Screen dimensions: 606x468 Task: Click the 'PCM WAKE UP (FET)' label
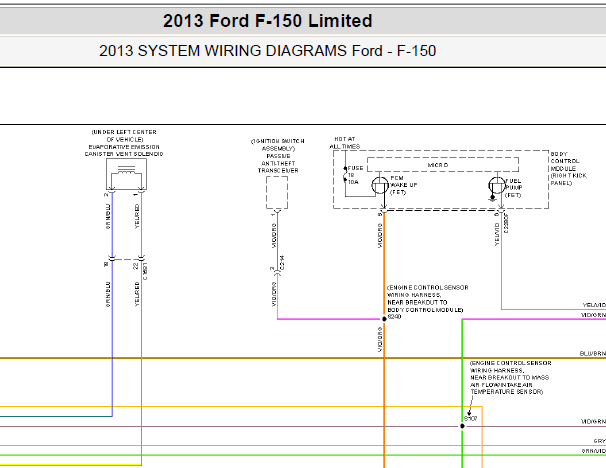tap(403, 185)
